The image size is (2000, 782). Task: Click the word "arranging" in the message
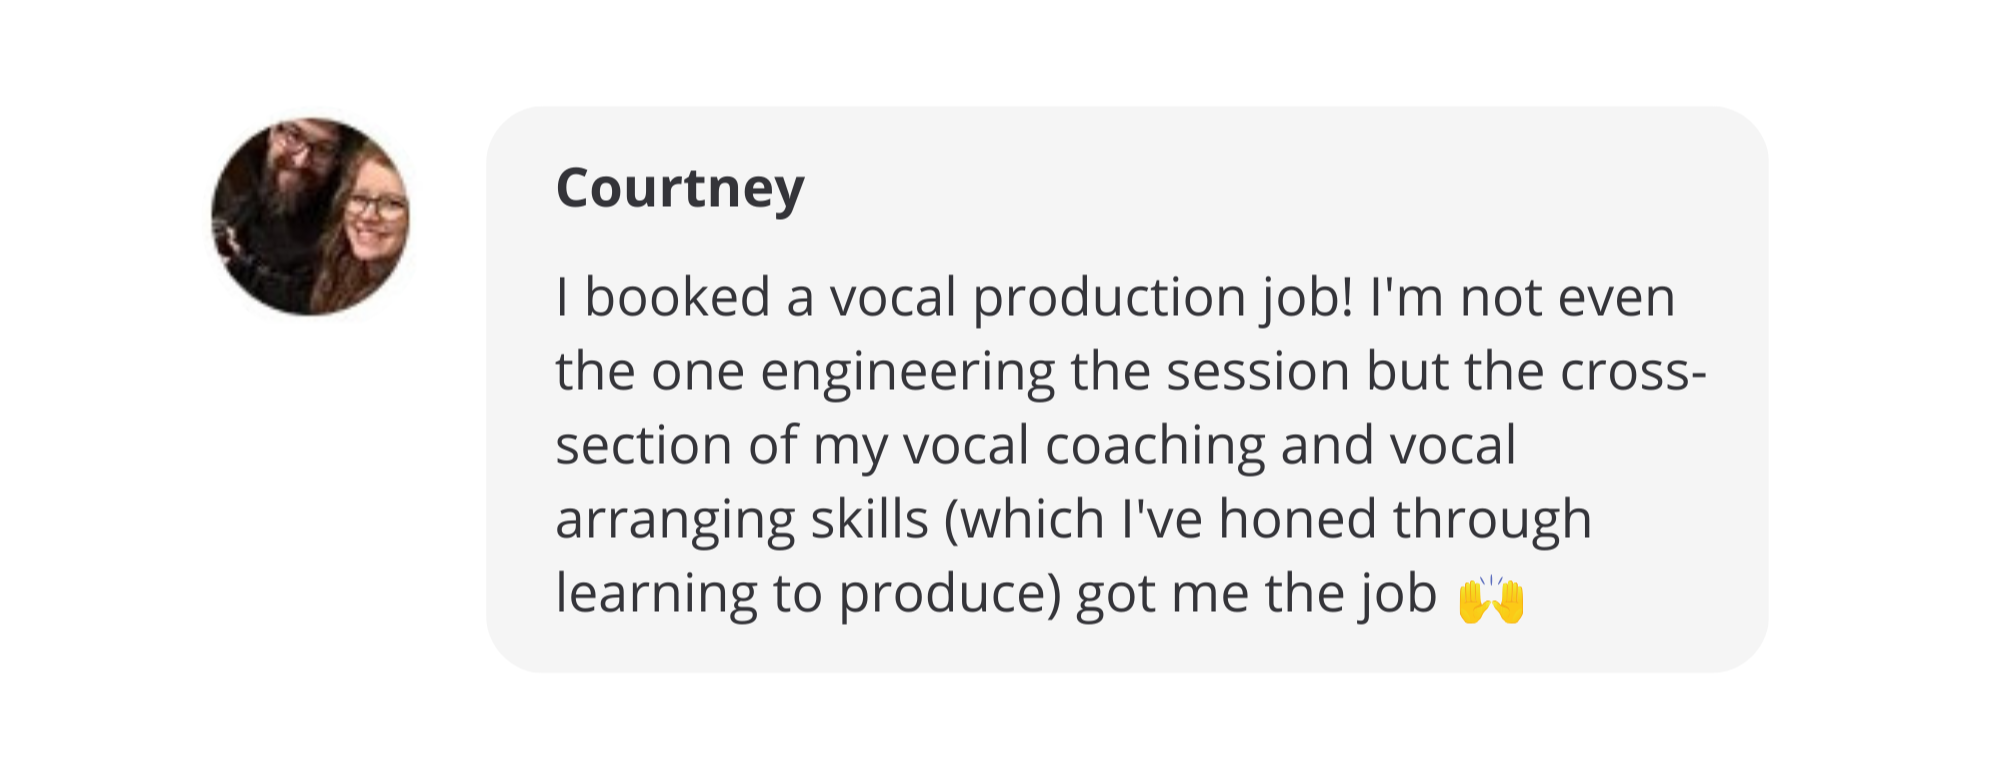[675, 521]
